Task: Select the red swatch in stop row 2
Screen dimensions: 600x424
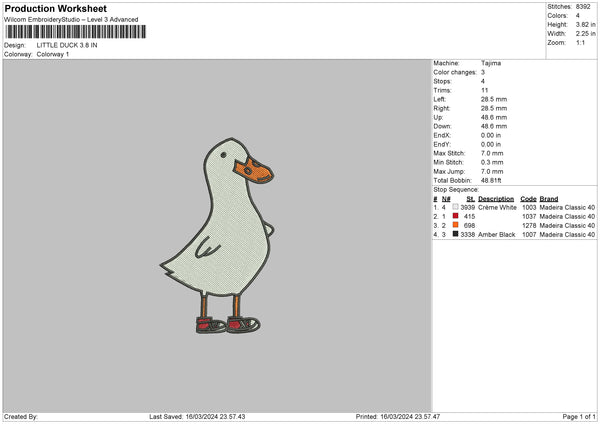Action: pyautogui.click(x=455, y=216)
